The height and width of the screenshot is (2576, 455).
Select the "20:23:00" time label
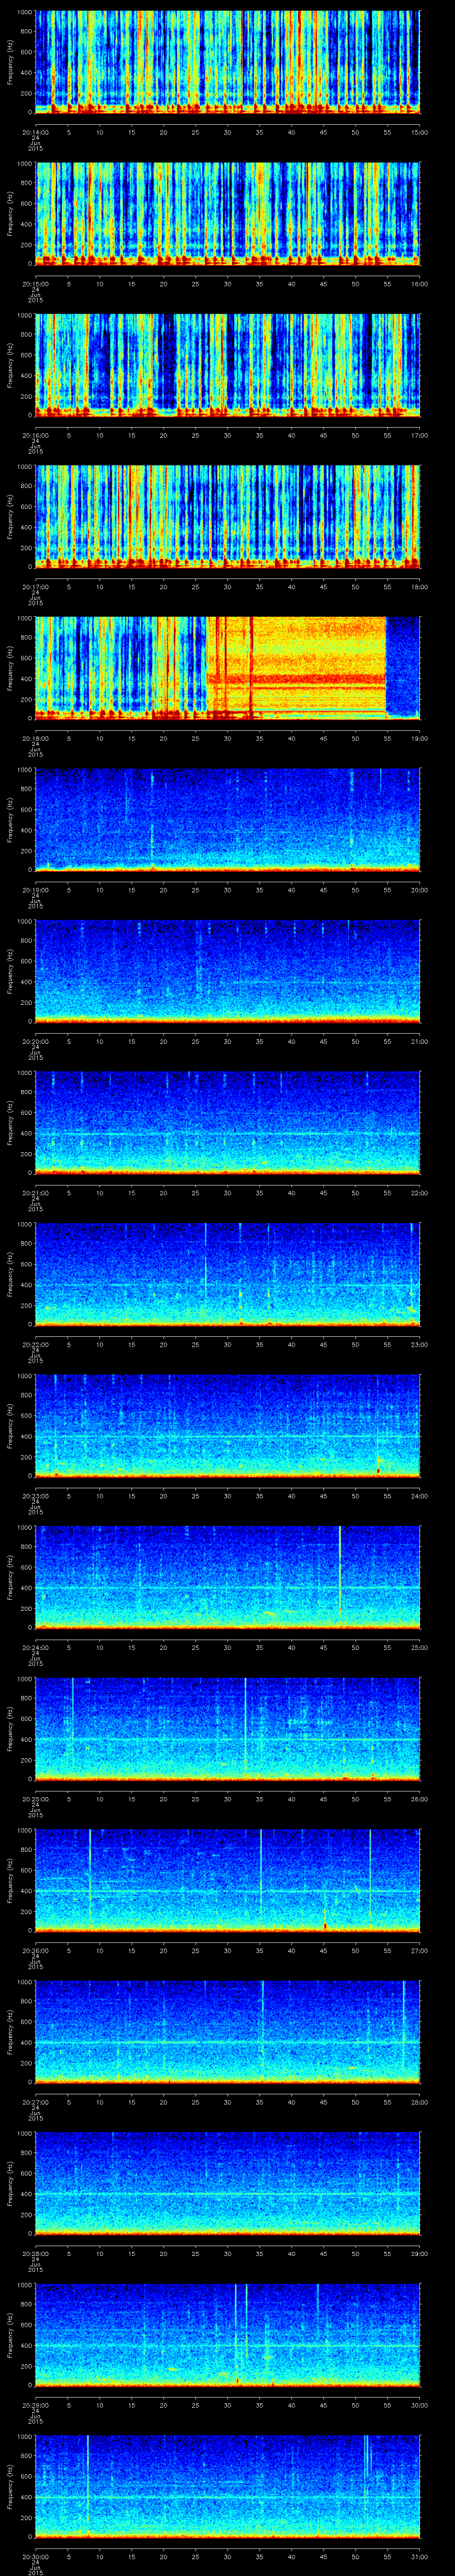35,1495
